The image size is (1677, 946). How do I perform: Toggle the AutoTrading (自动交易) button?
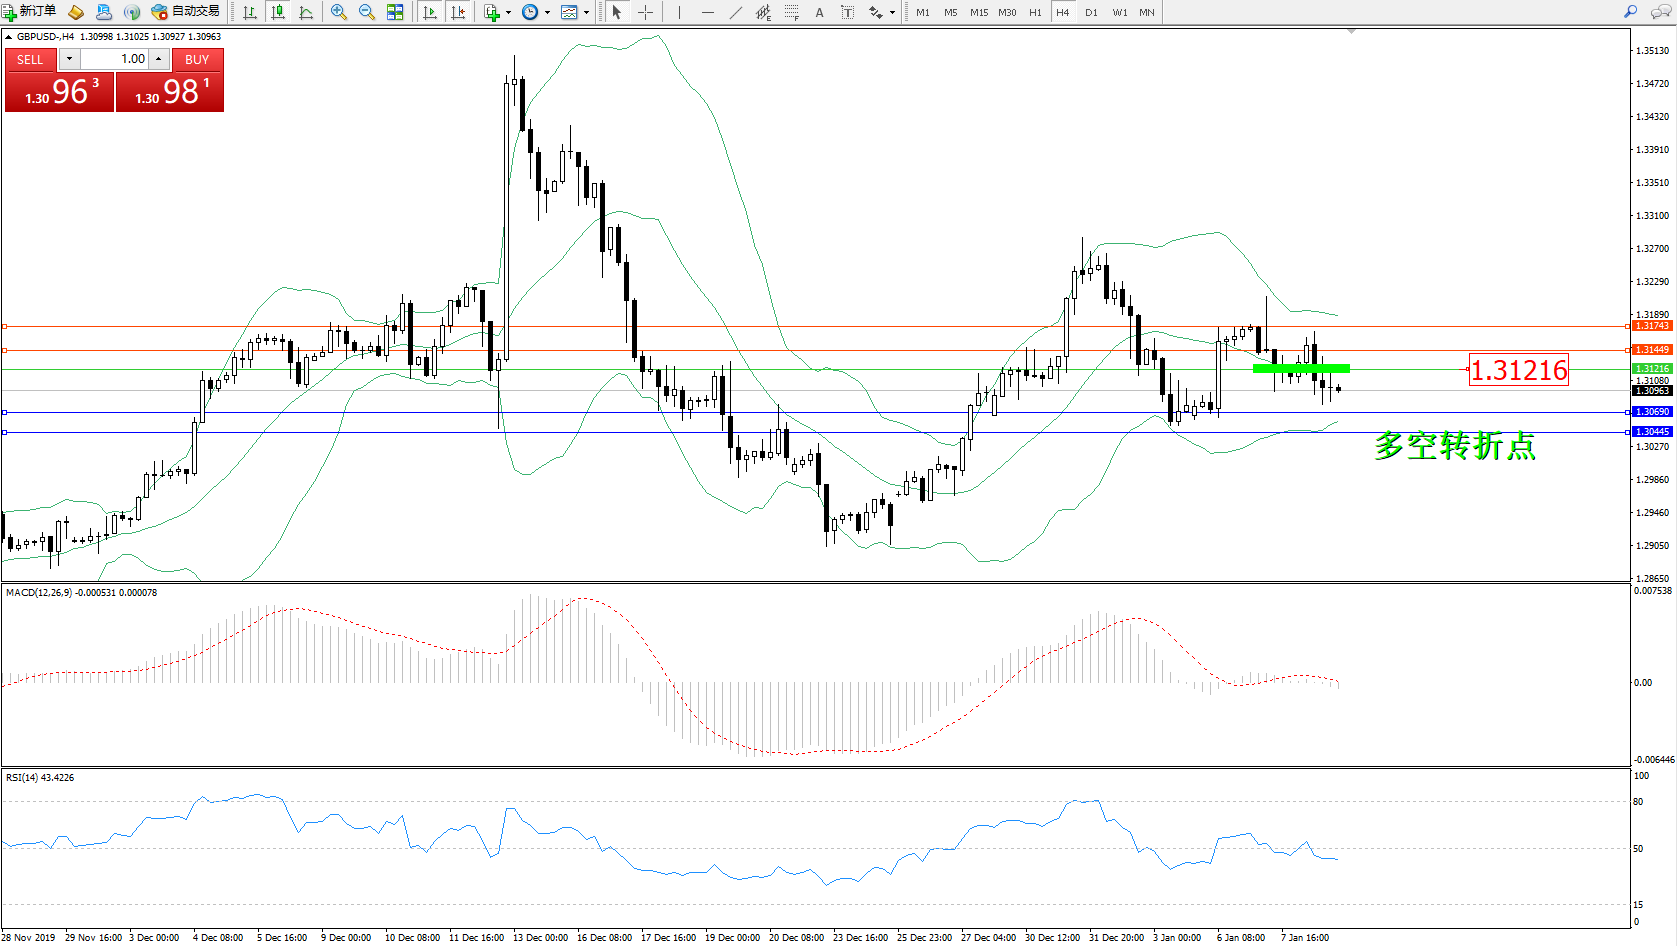(x=185, y=12)
